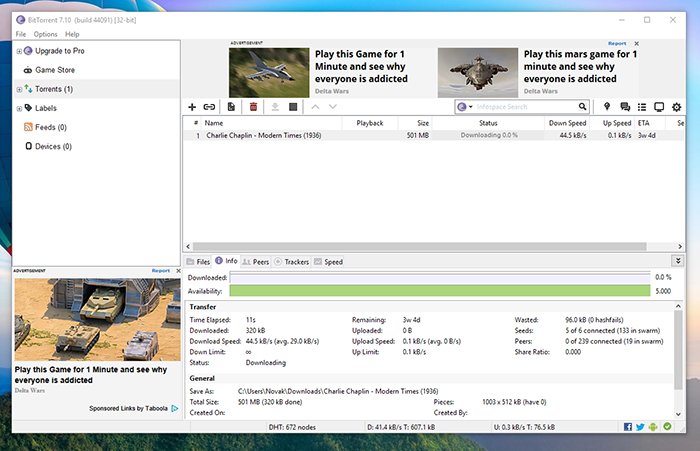Click the Add Torrent from URL link icon
700x451 pixels.
click(209, 107)
